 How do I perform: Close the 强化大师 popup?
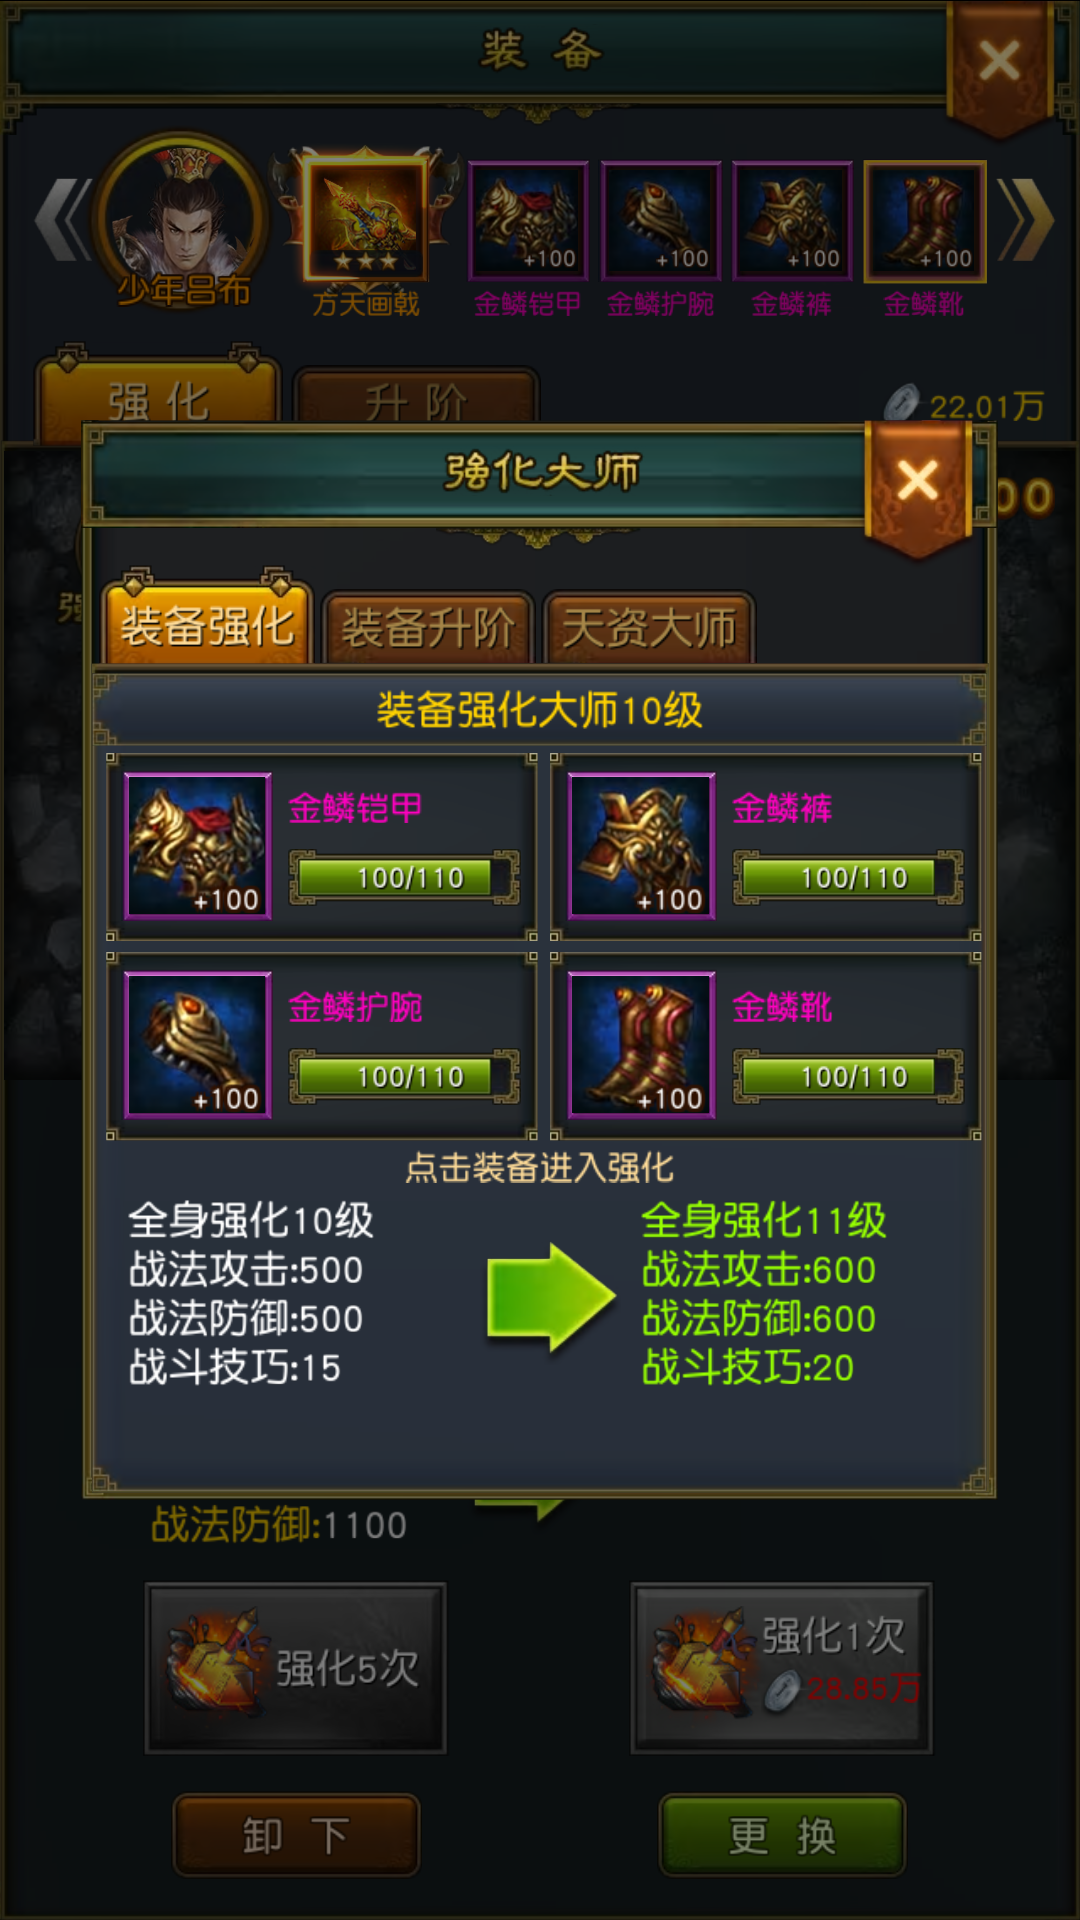pyautogui.click(x=918, y=481)
